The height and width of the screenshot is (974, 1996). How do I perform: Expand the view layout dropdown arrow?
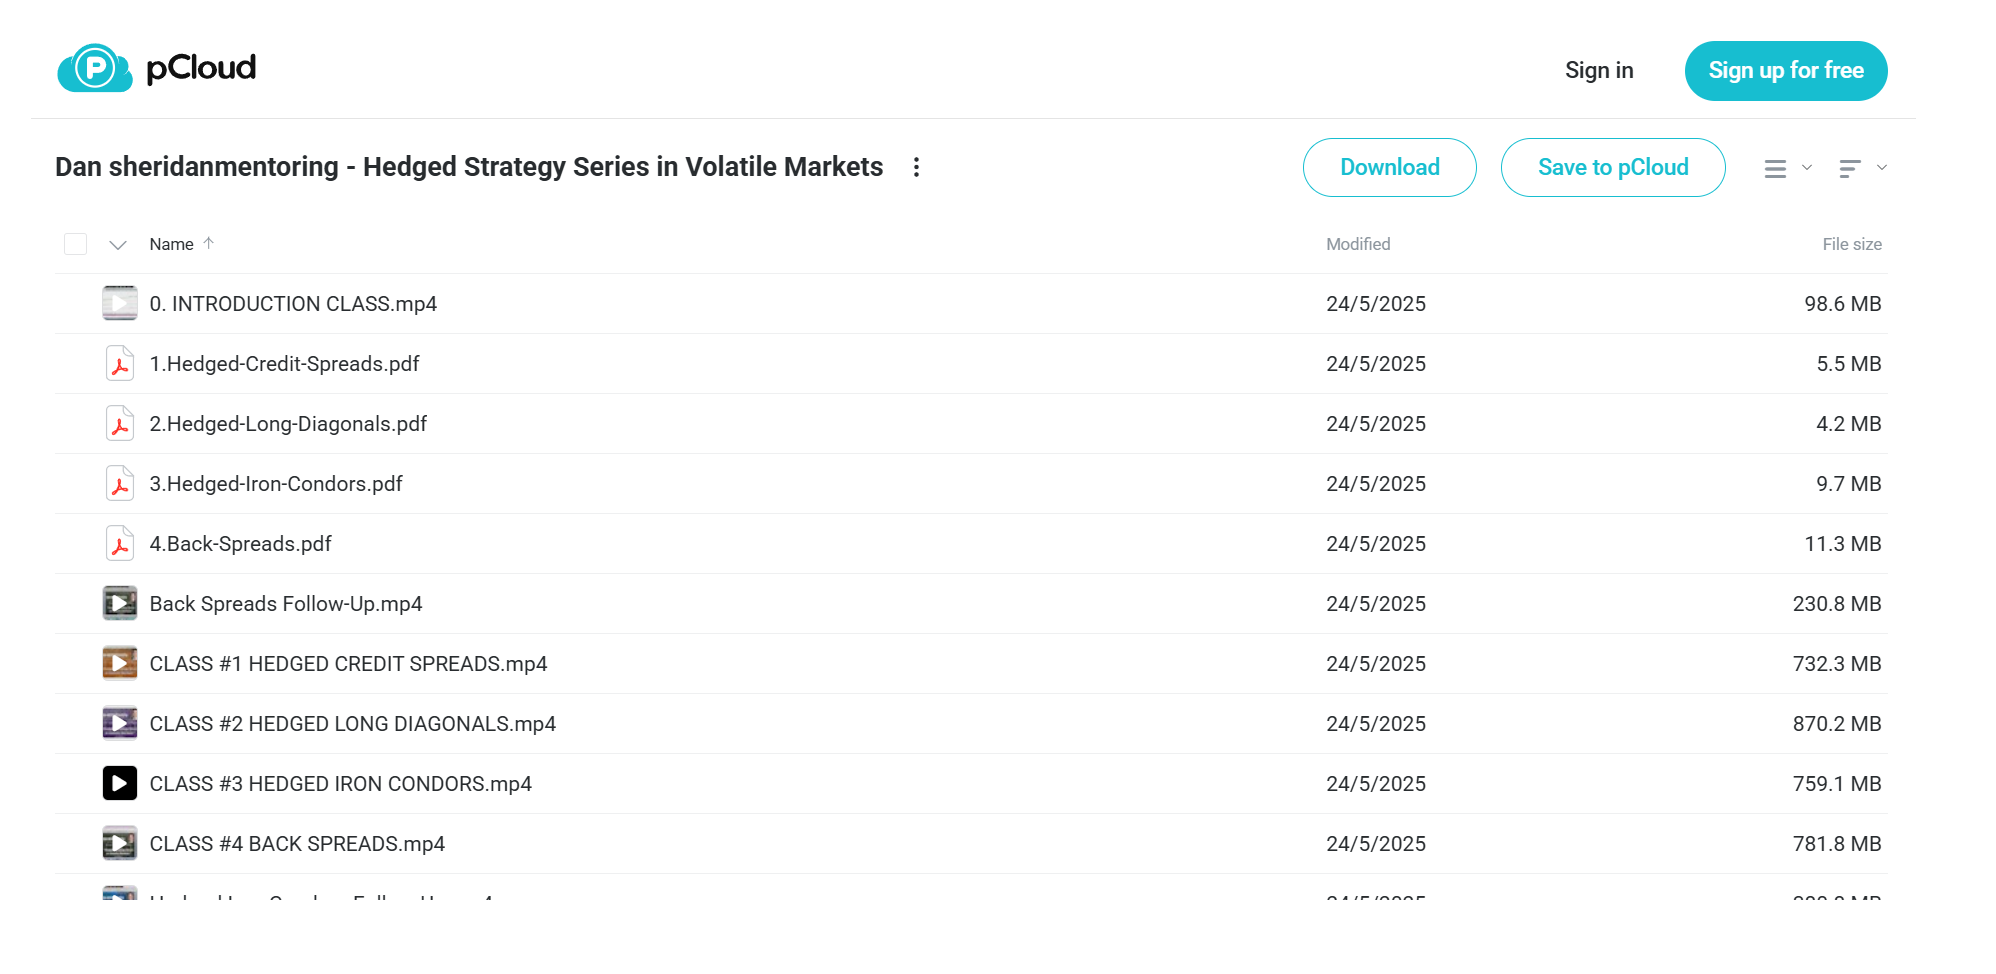pos(1807,168)
